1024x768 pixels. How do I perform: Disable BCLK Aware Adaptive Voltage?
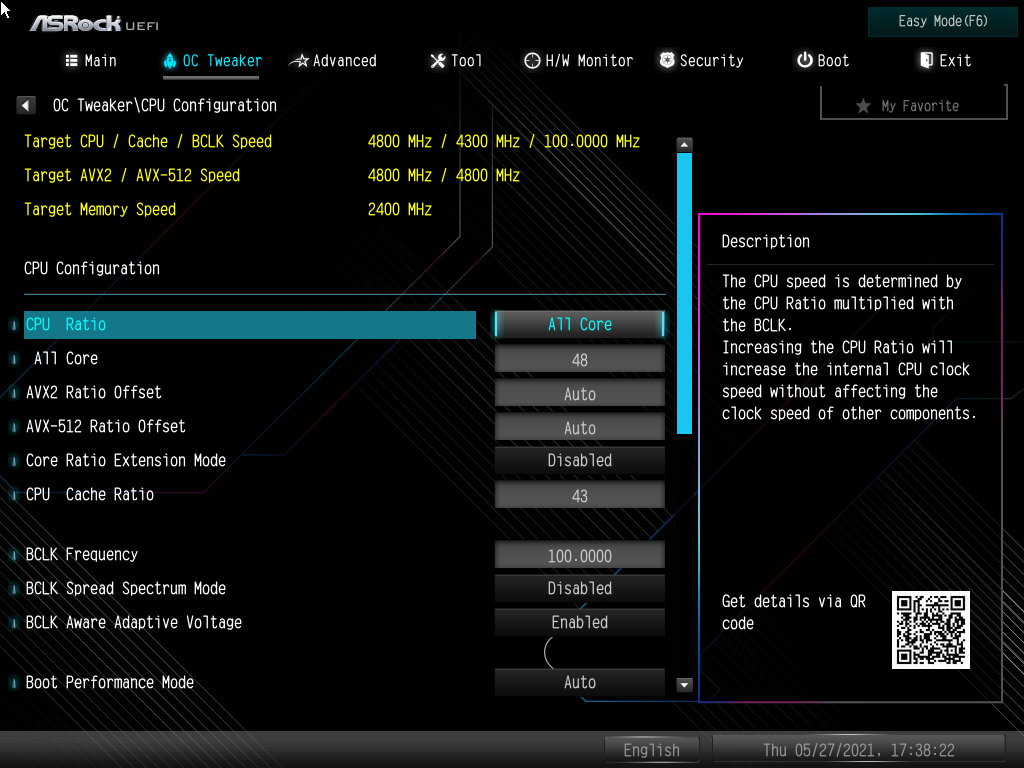tap(579, 622)
